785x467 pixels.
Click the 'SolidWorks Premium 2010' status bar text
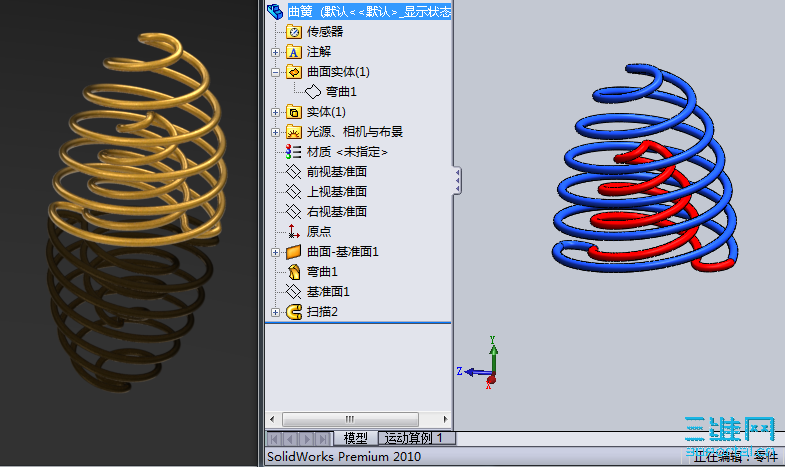(x=344, y=456)
